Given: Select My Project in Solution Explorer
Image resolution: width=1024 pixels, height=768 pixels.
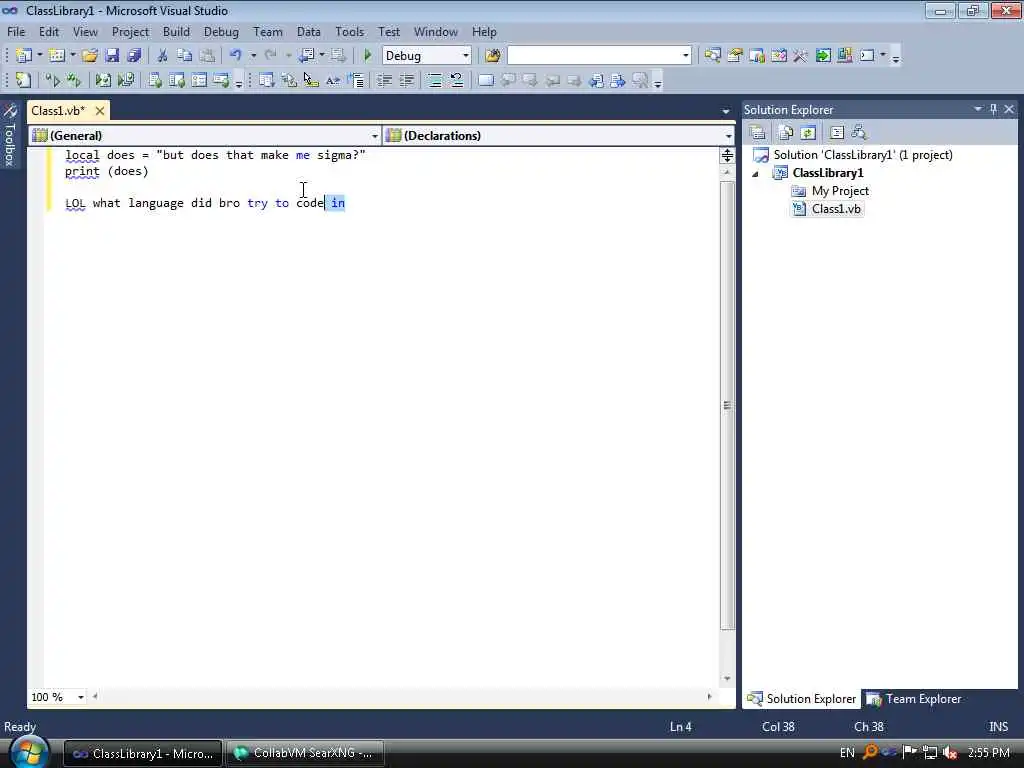Looking at the screenshot, I should [x=840, y=191].
